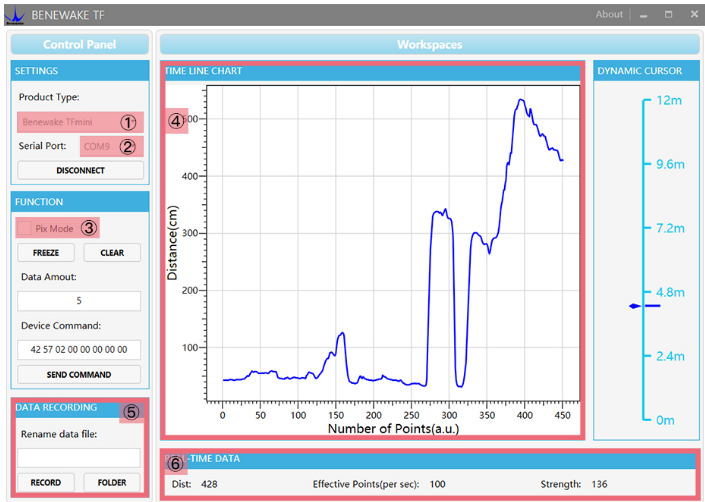Click the DISCONNECT button
The image size is (705, 502).
[x=80, y=170]
